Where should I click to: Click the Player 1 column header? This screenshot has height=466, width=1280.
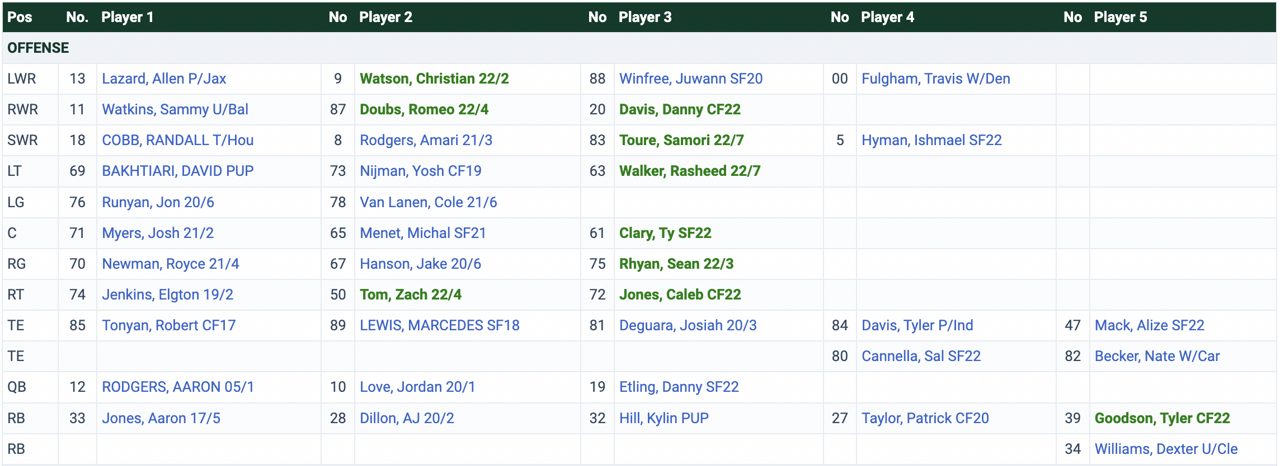point(128,17)
